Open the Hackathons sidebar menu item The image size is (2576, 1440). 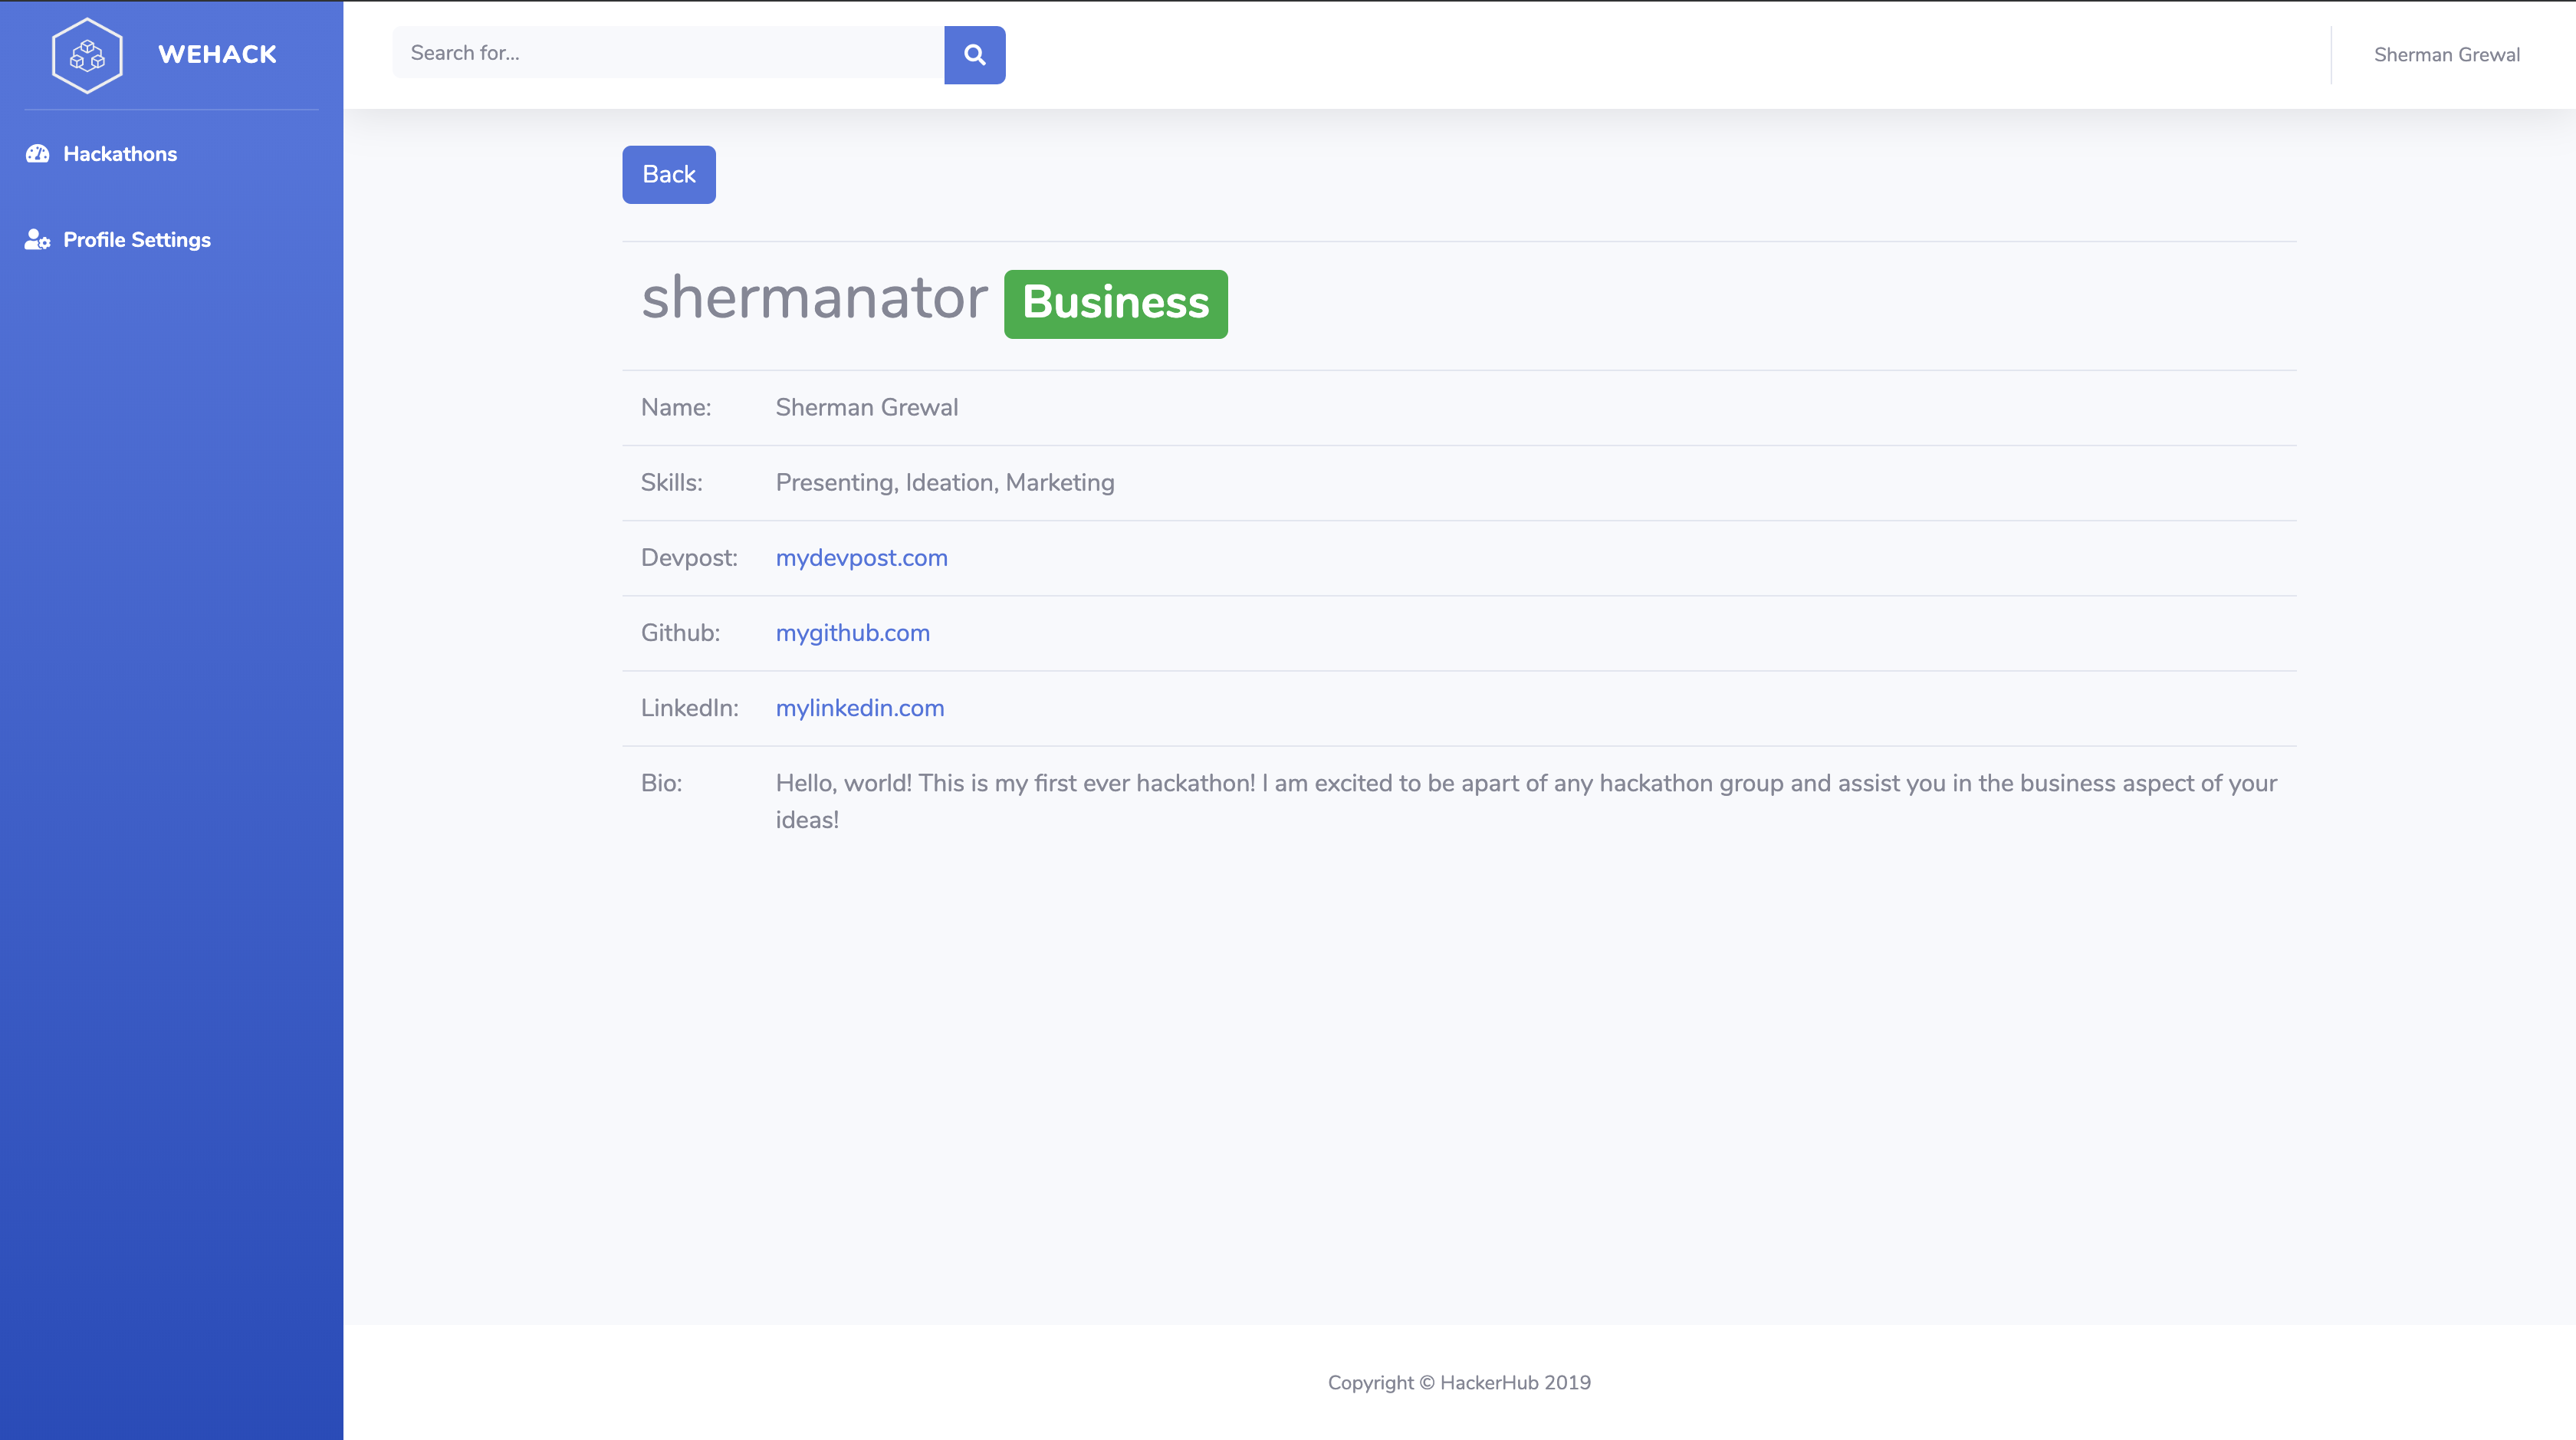[x=120, y=154]
